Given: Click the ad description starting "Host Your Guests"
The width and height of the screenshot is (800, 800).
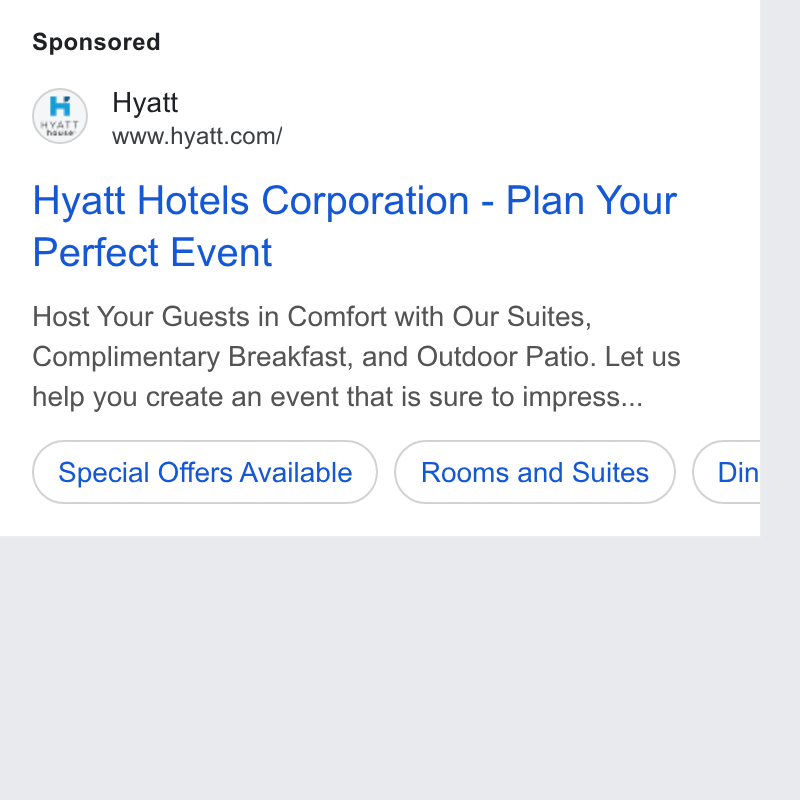Looking at the screenshot, I should coord(356,357).
